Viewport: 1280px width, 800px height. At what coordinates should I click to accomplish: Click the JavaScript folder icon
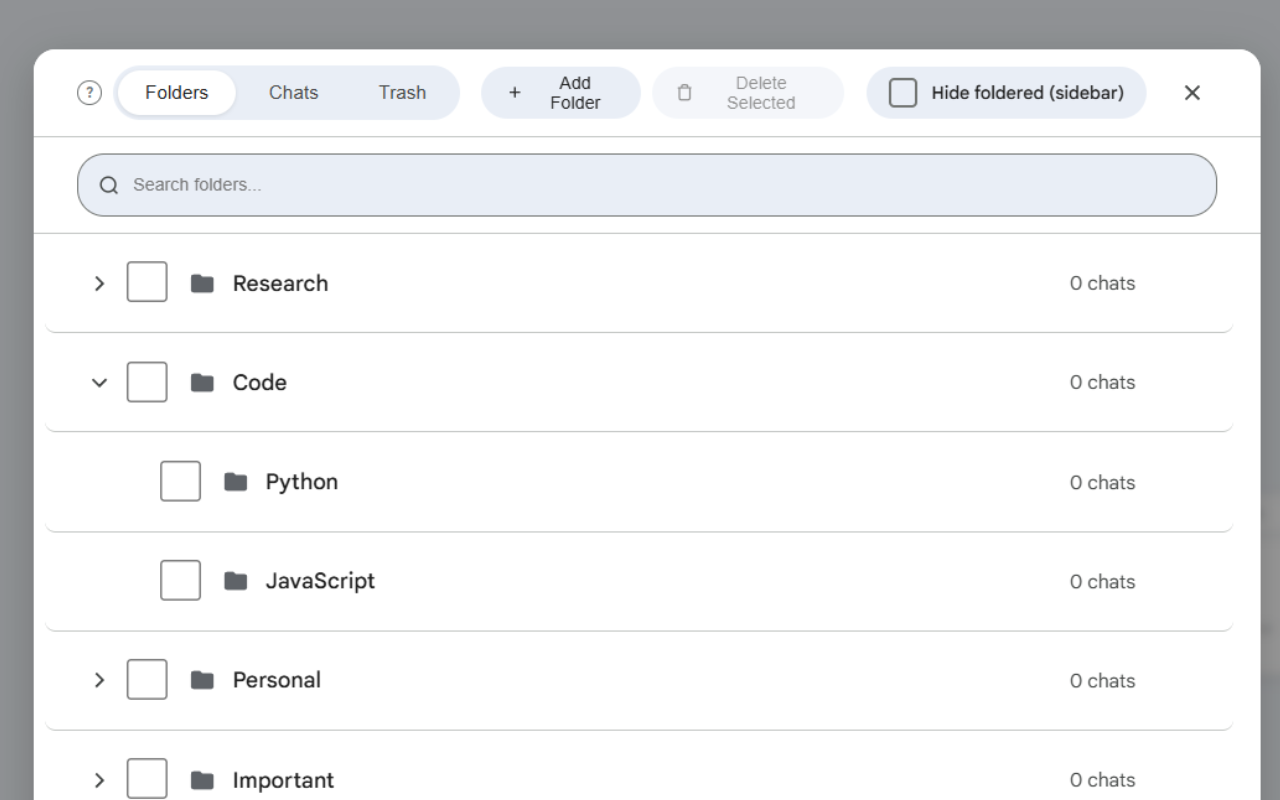coord(236,581)
